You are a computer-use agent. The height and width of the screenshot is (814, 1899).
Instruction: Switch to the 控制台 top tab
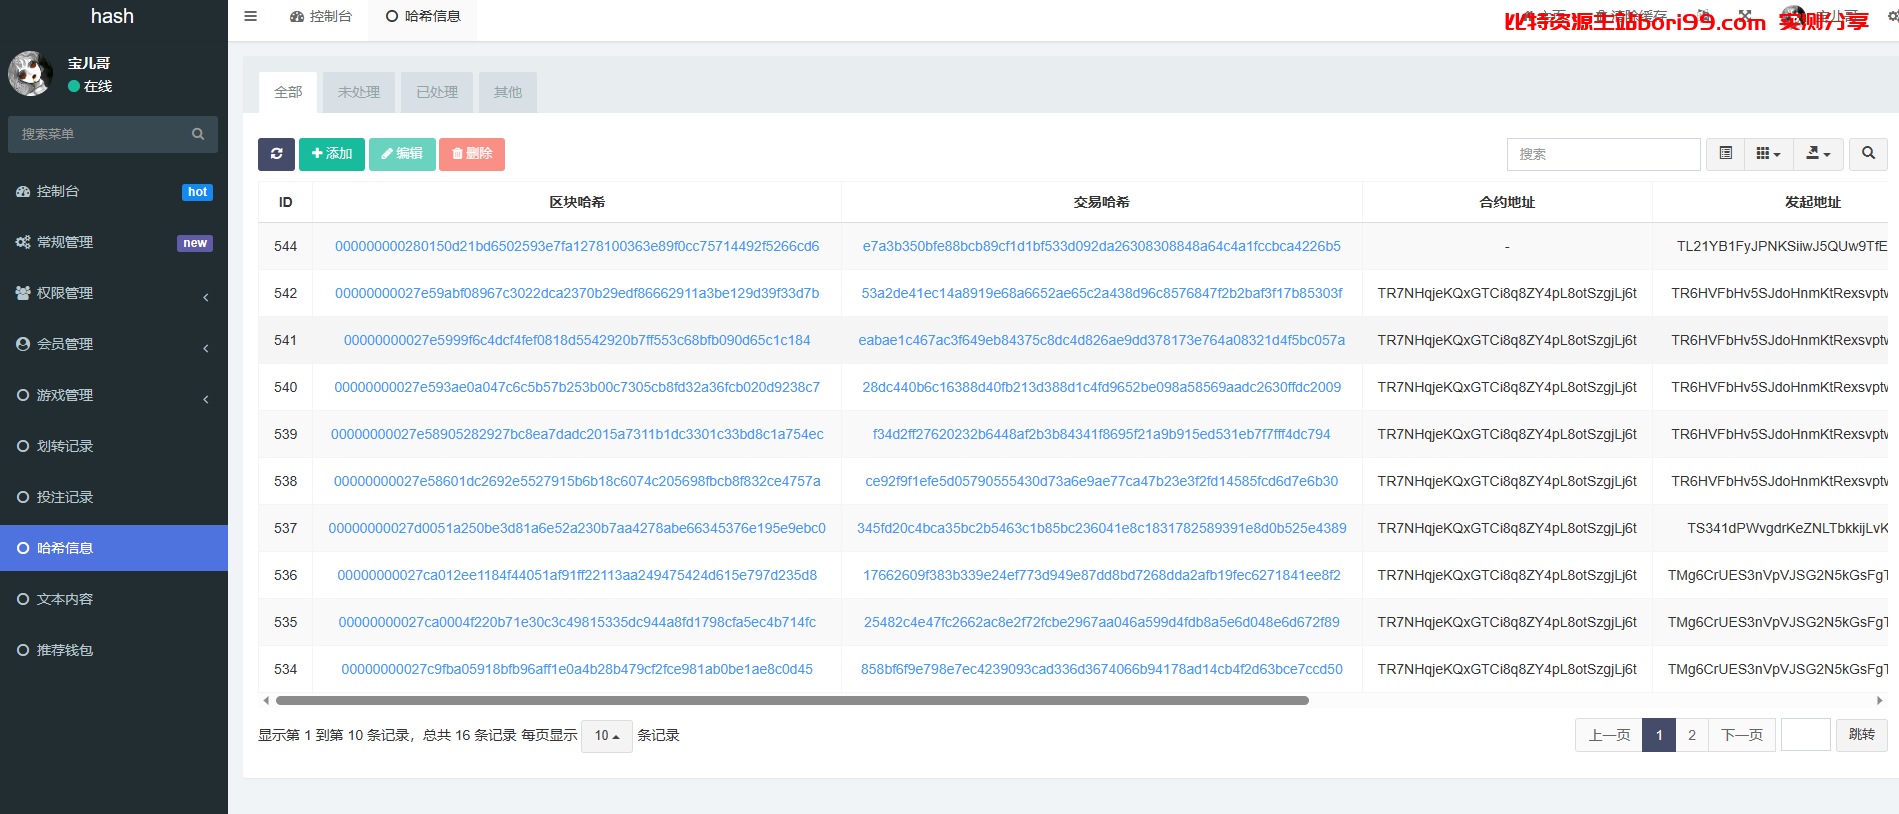(321, 17)
